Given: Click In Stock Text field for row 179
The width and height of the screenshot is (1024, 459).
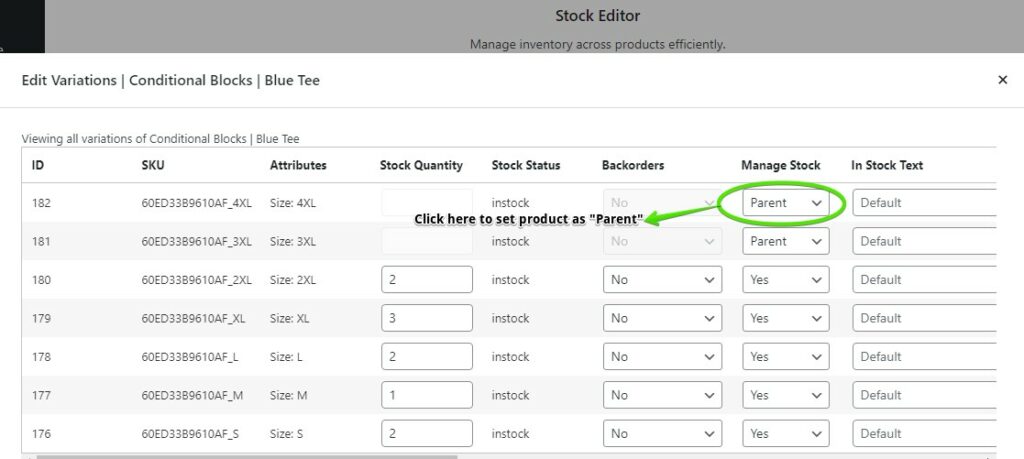Looking at the screenshot, I should click(x=924, y=319).
